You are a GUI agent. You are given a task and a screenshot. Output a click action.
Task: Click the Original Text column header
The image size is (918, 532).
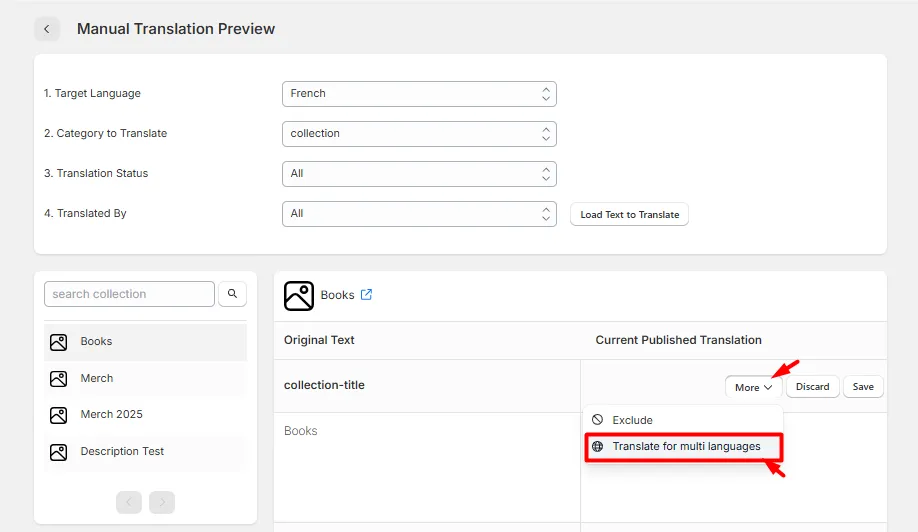319,340
